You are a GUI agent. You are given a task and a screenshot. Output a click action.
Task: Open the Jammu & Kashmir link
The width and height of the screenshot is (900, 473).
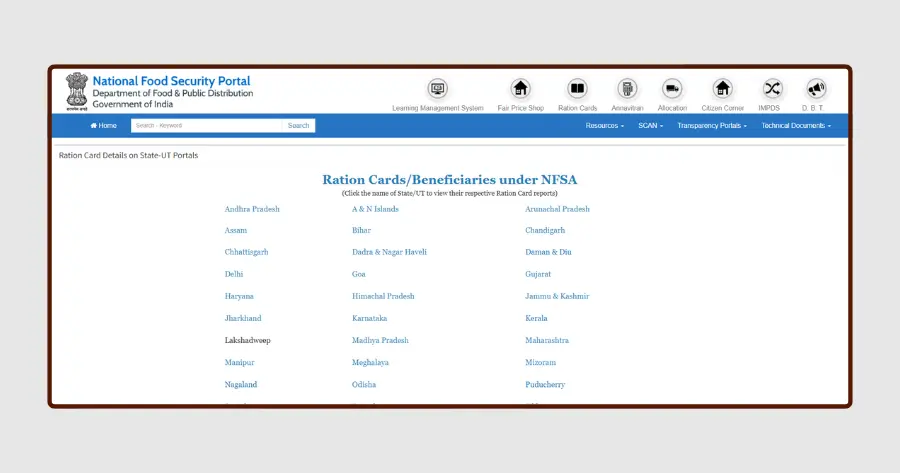pos(557,296)
